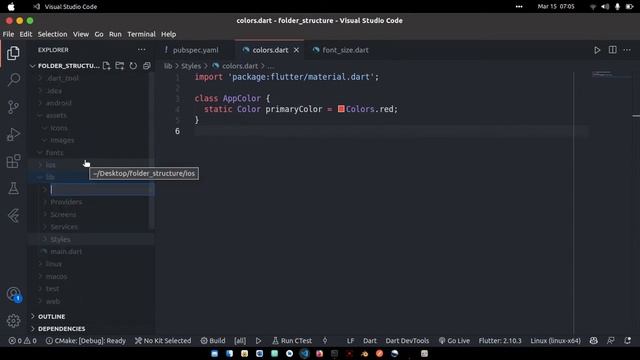Open Dart DevTools from status bar
The width and height of the screenshot is (640, 360).
tap(407, 340)
